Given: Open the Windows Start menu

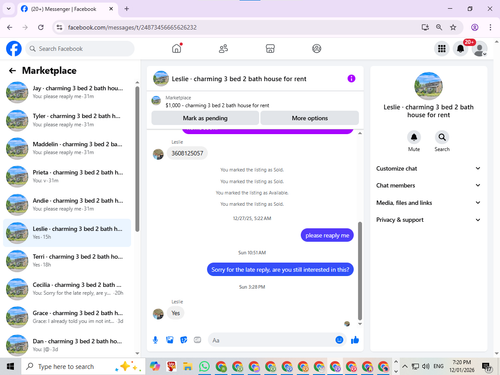Looking at the screenshot, I should coord(10,367).
